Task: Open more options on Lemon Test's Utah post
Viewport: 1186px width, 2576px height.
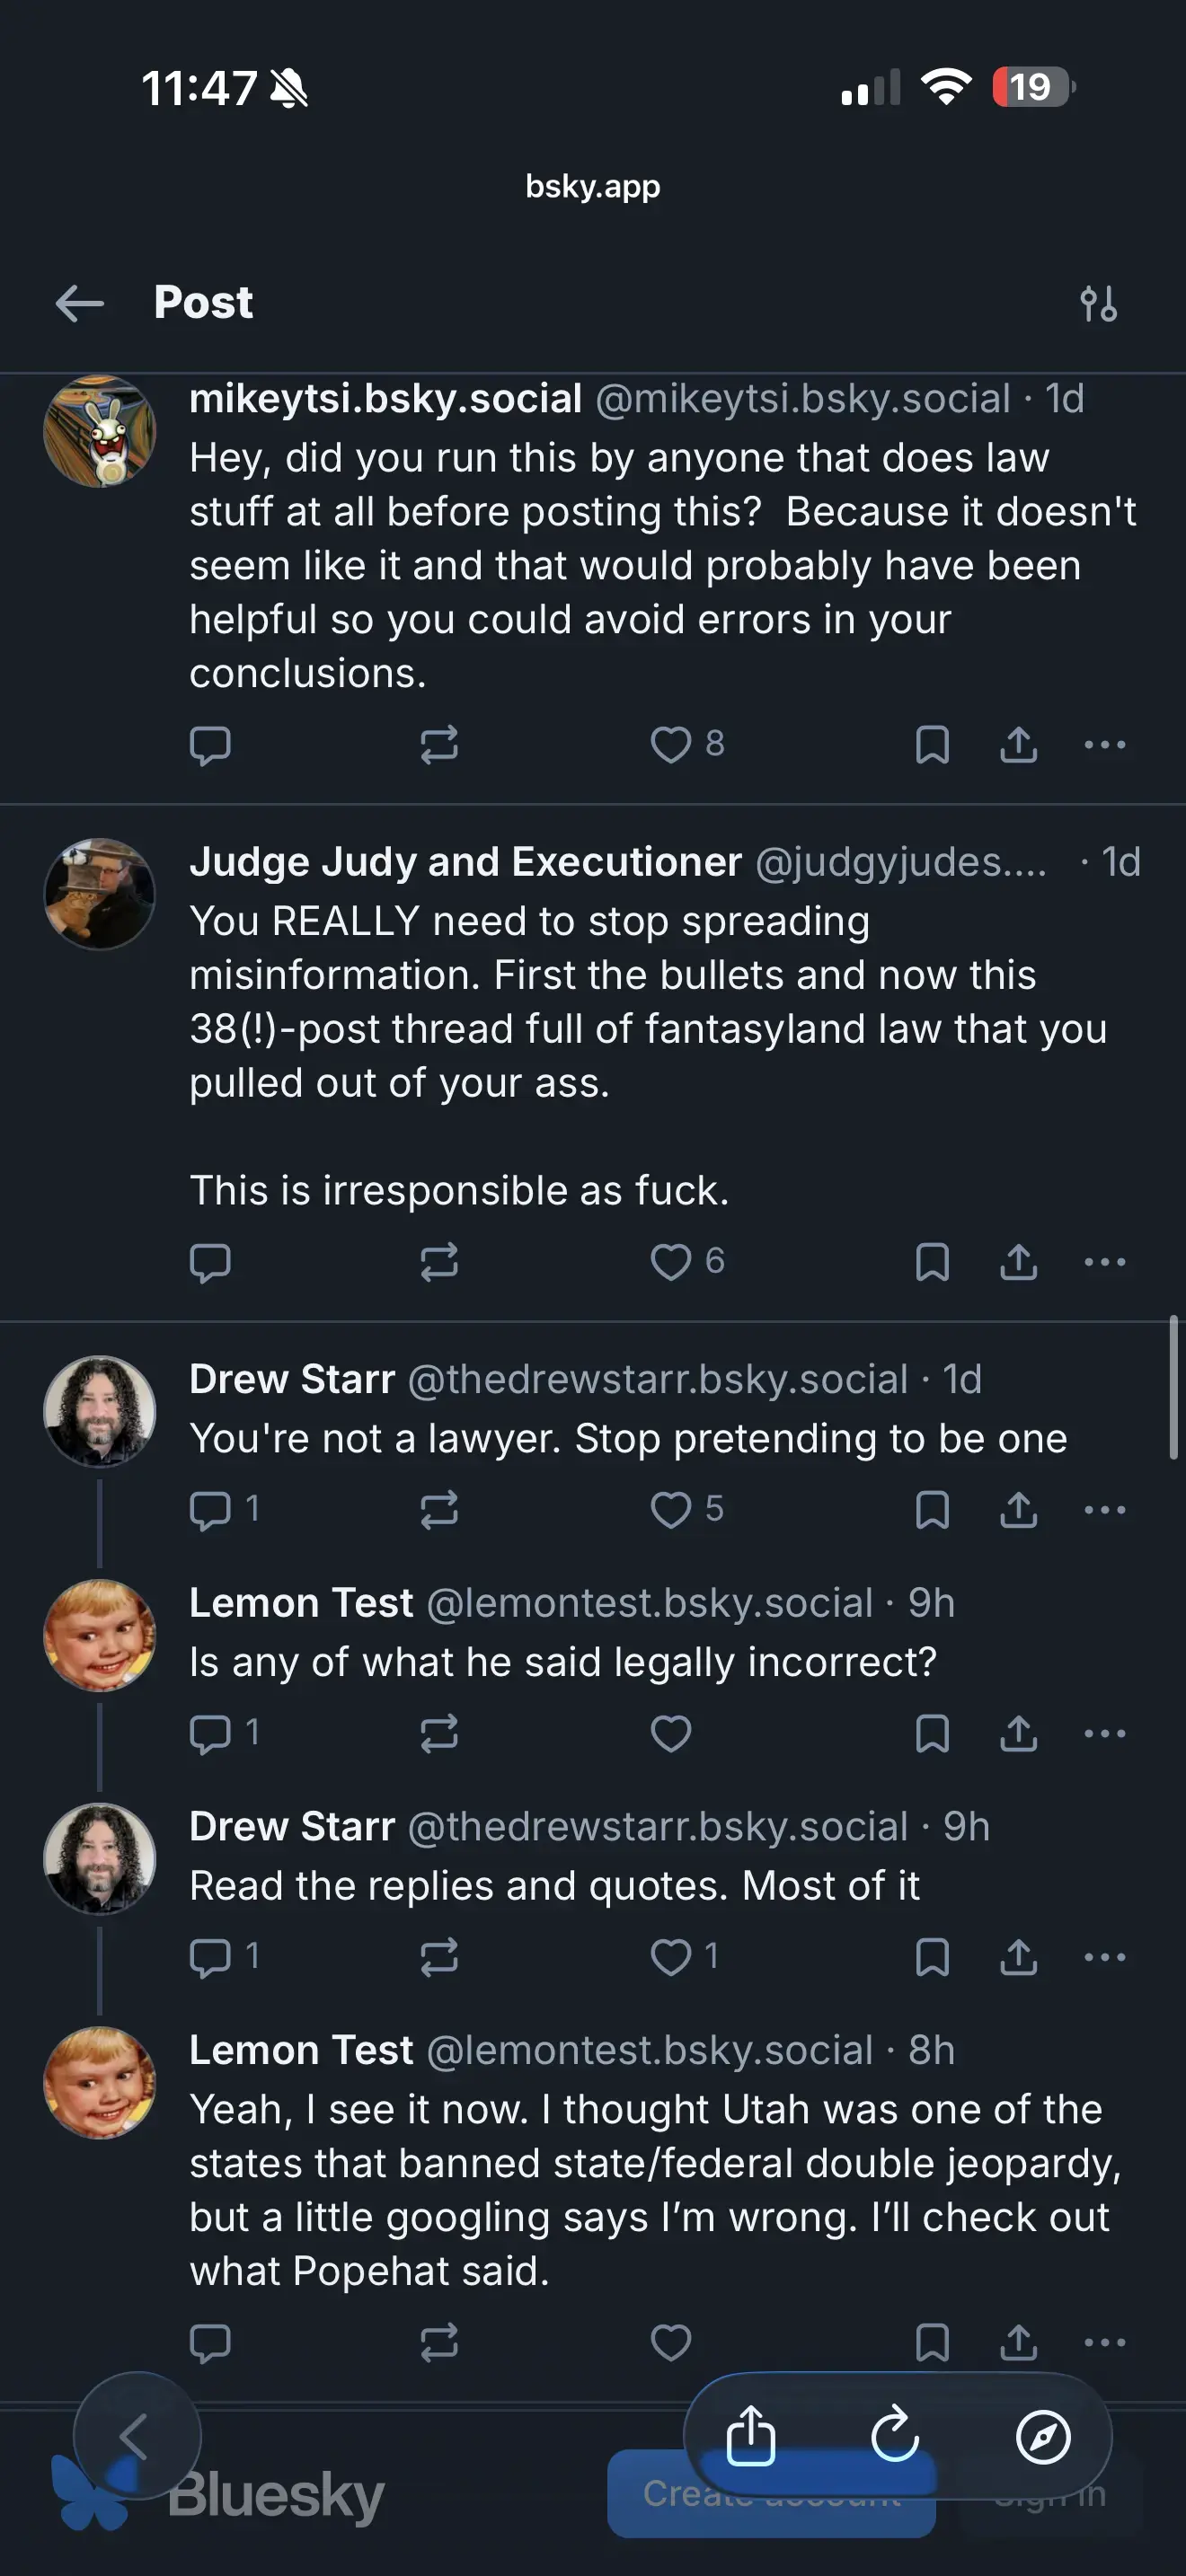Action: pos(1104,2342)
